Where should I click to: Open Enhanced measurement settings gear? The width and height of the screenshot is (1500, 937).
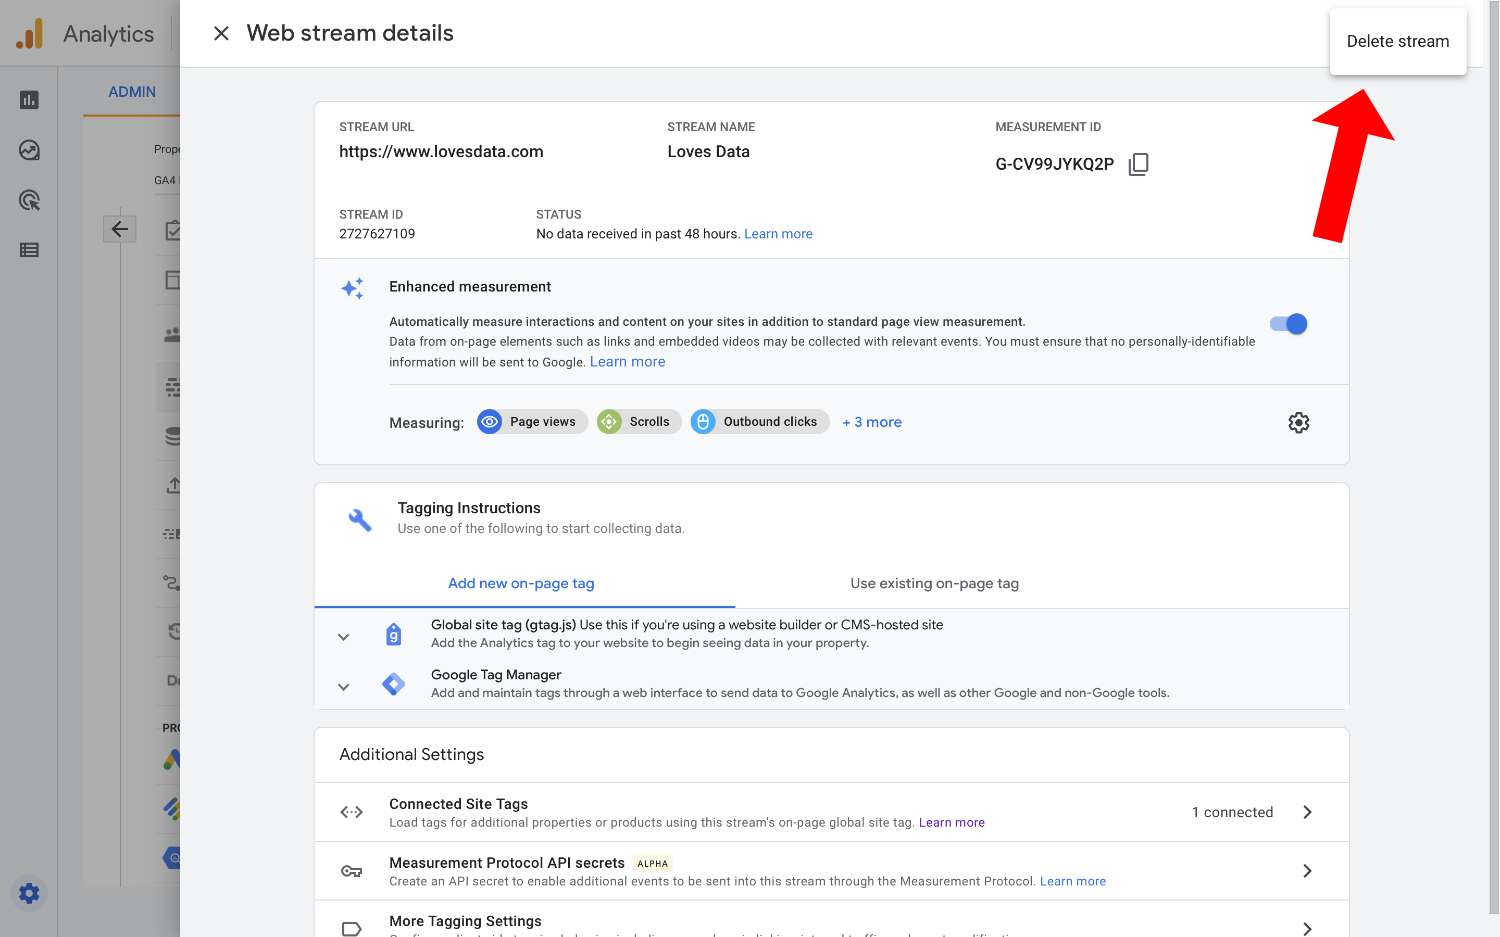1298,422
